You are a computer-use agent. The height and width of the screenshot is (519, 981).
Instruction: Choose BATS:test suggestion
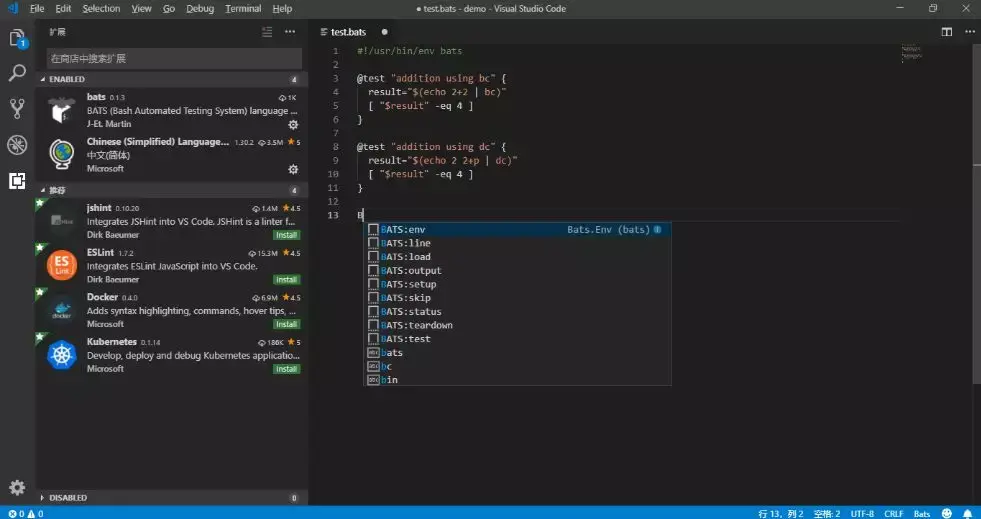(517, 339)
